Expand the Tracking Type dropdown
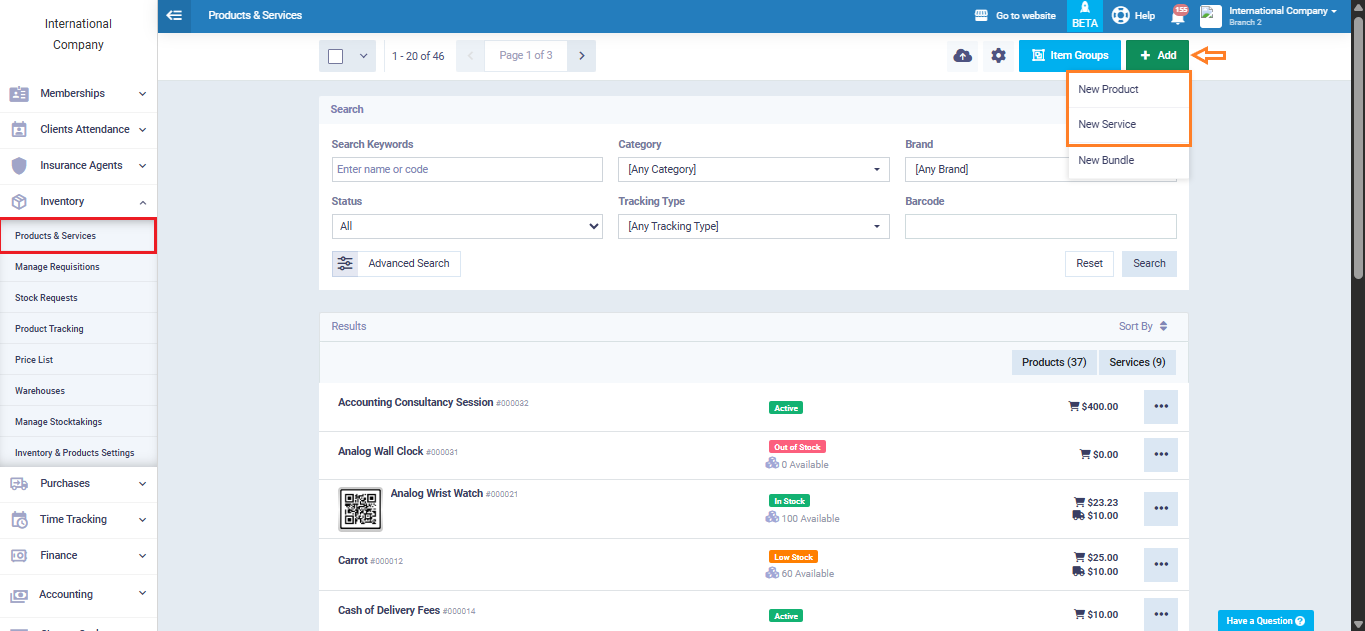The width and height of the screenshot is (1365, 631). [x=753, y=227]
